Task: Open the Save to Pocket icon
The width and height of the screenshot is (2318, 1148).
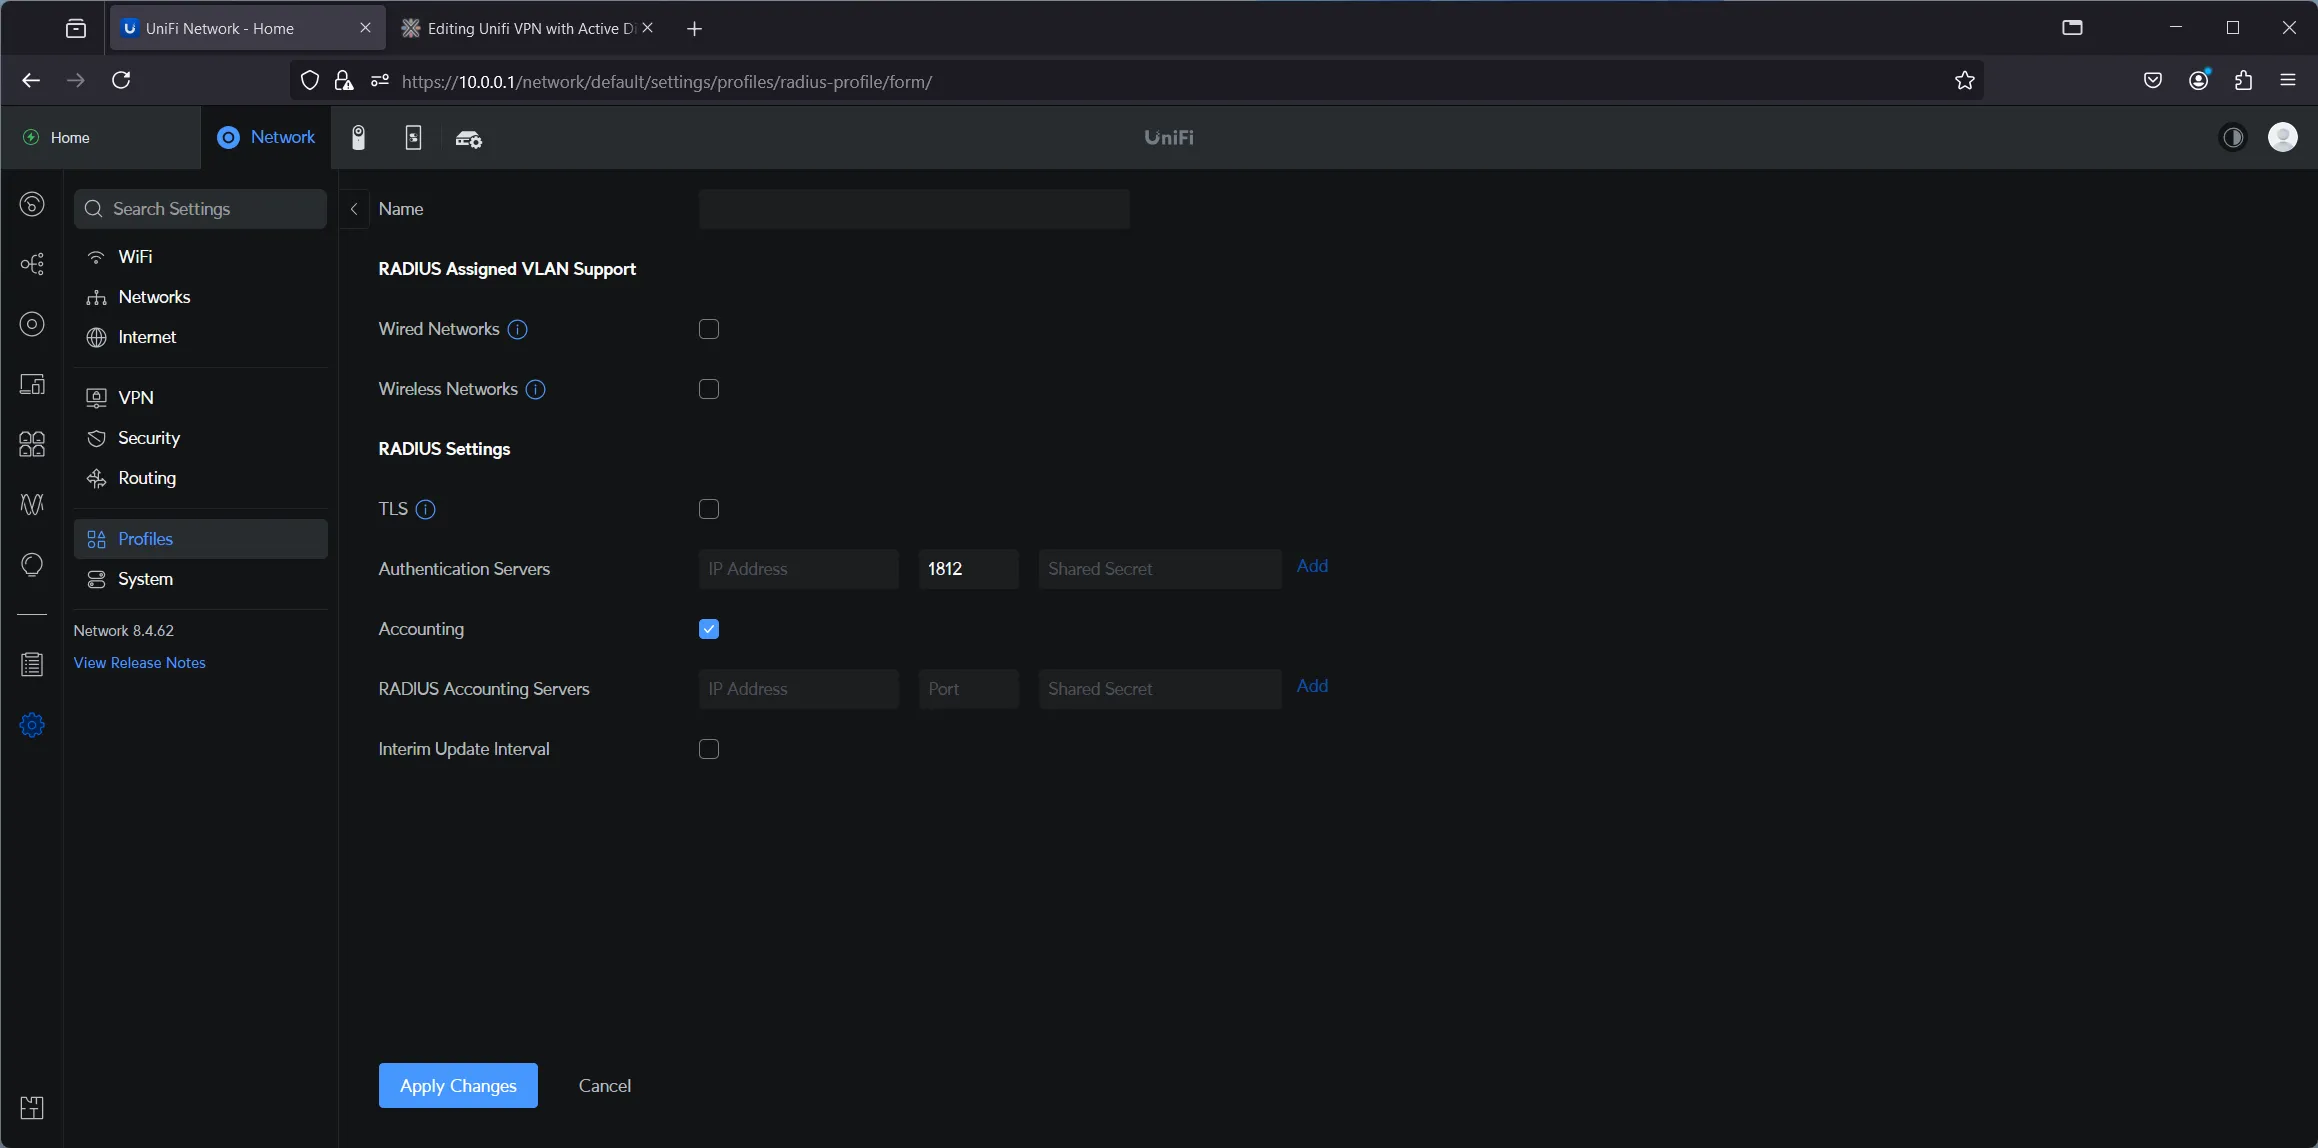Action: pyautogui.click(x=2153, y=80)
